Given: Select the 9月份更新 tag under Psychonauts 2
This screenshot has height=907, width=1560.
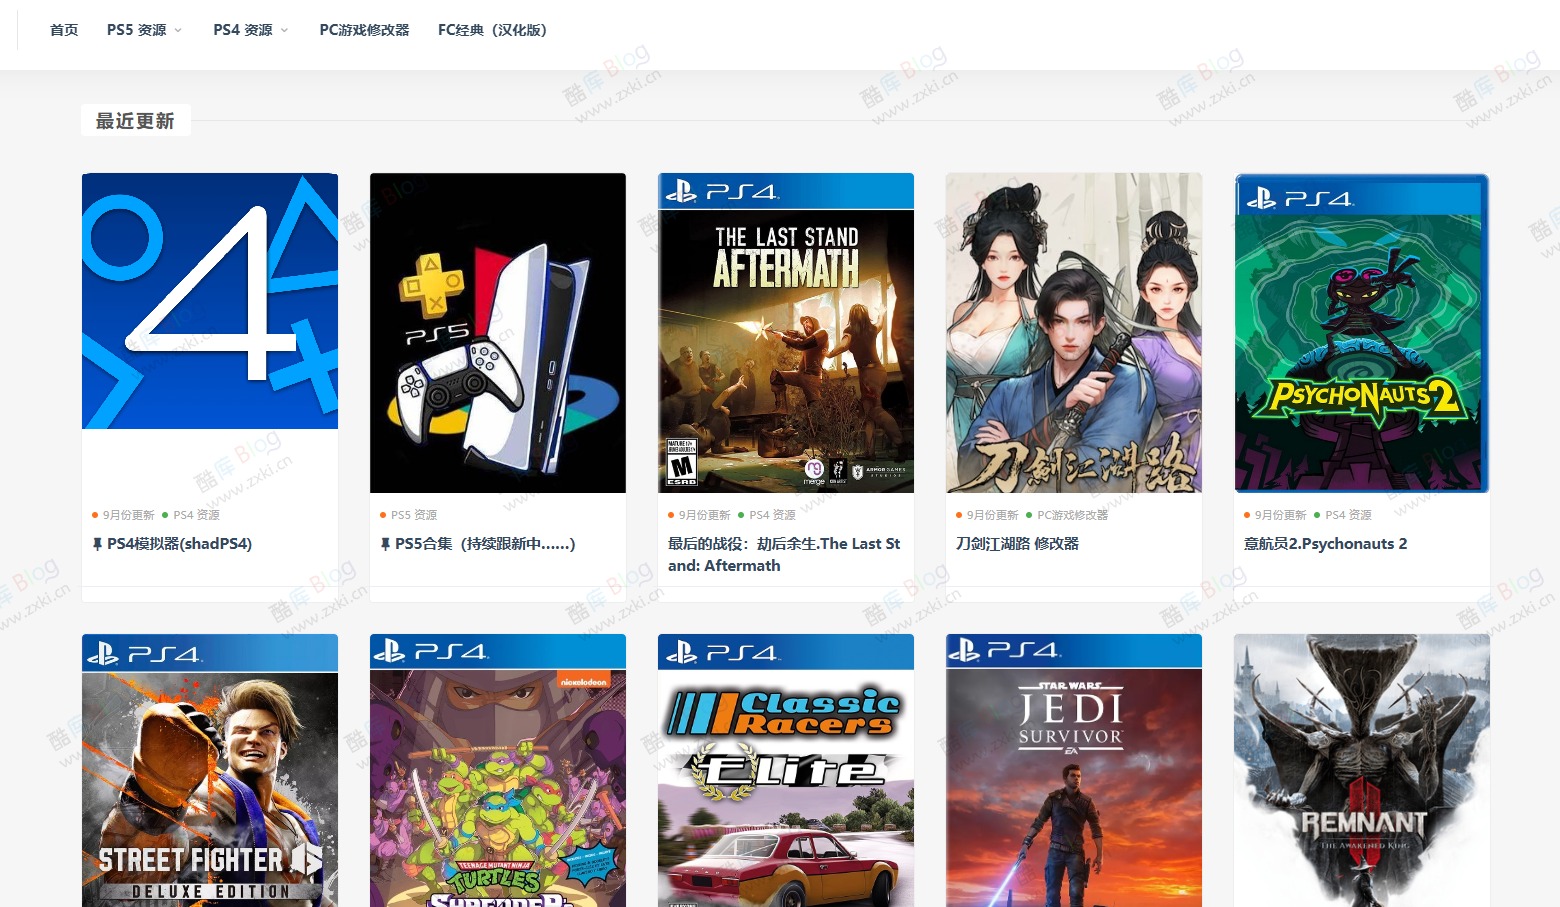Looking at the screenshot, I should [x=1280, y=515].
